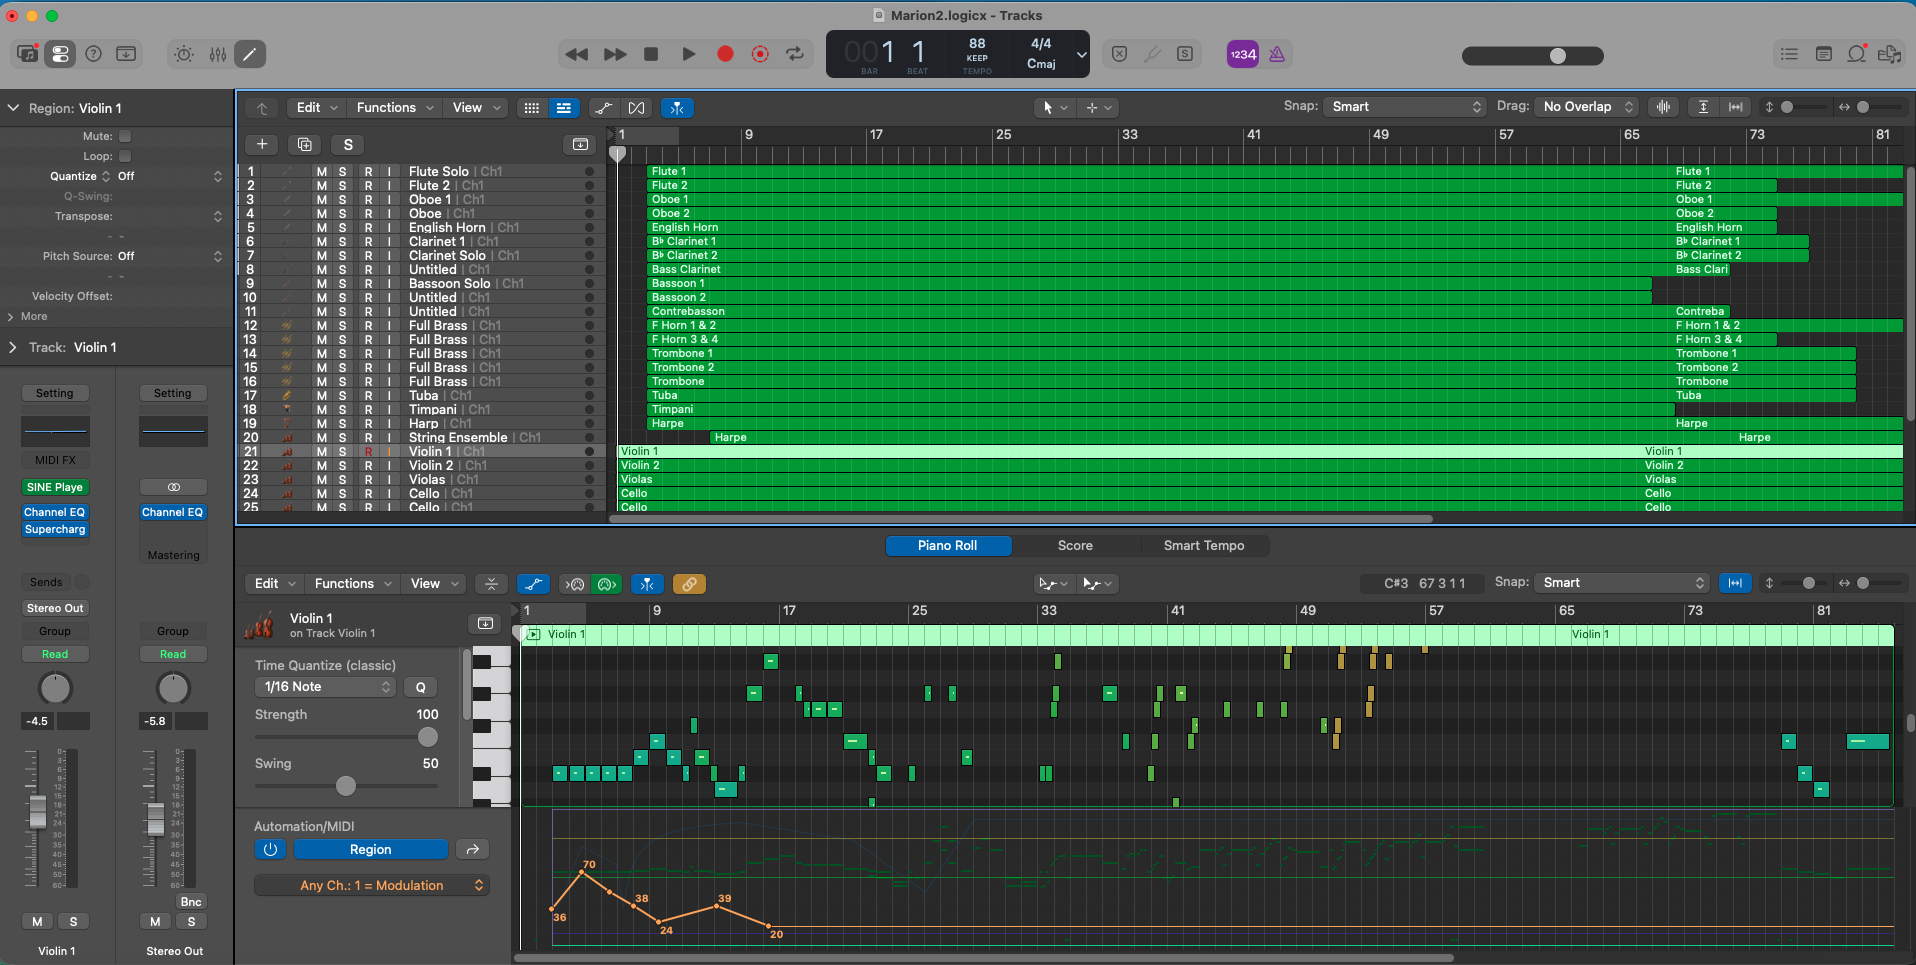
Task: Start playback with Play button
Action: (x=688, y=54)
